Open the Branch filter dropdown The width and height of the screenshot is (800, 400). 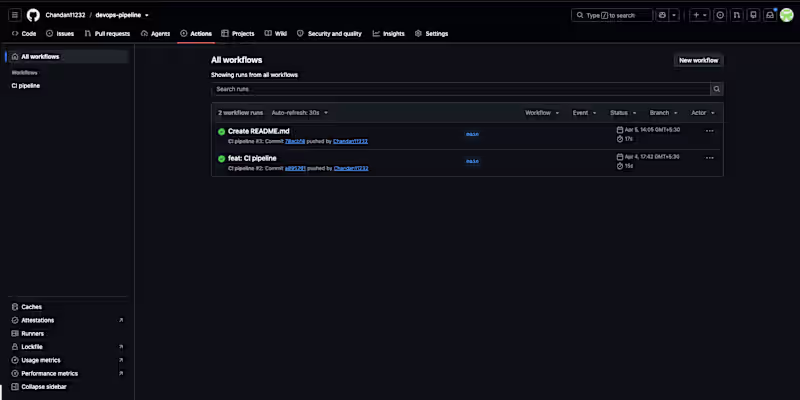click(664, 113)
